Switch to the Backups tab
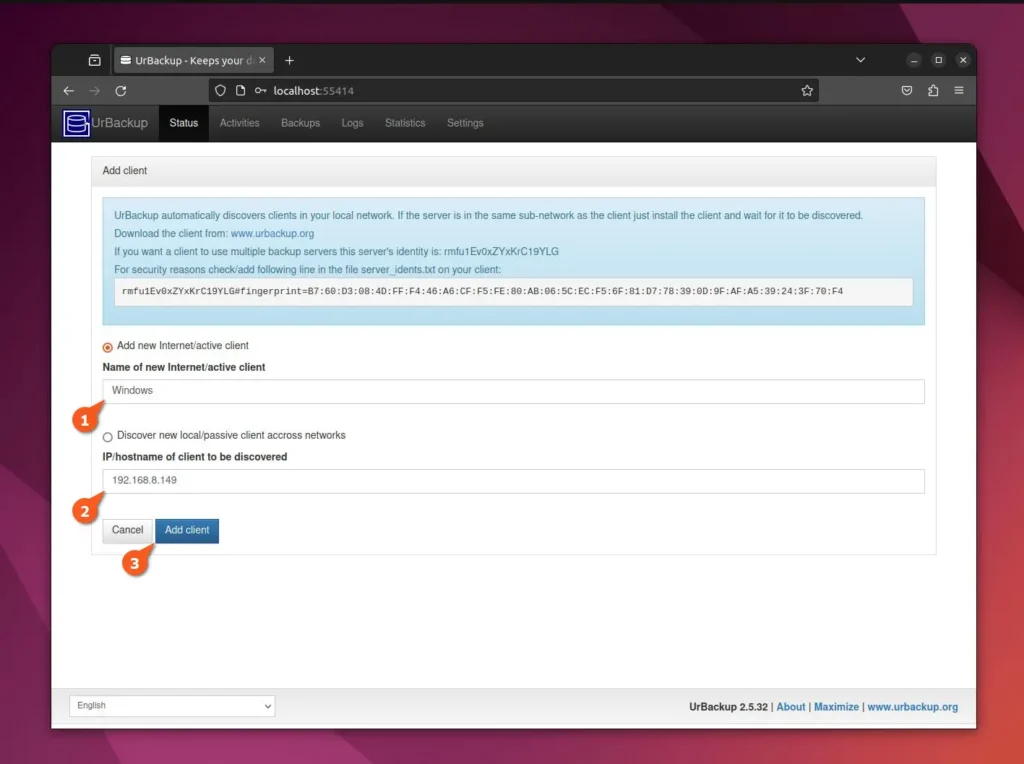This screenshot has width=1024, height=764. pos(300,123)
